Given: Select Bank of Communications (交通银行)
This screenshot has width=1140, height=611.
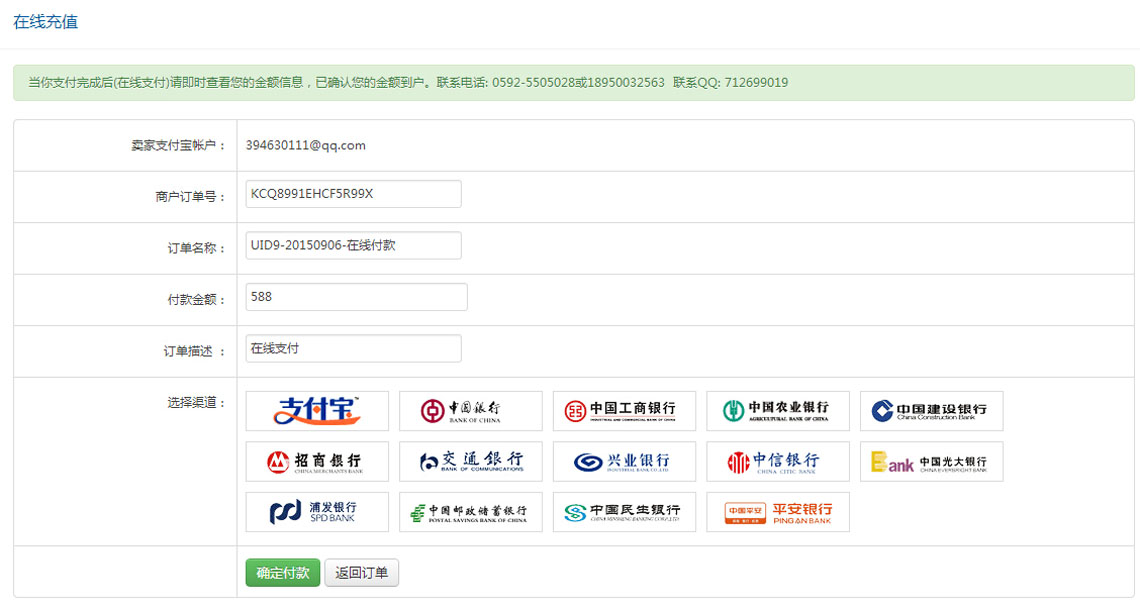Looking at the screenshot, I should tap(470, 462).
